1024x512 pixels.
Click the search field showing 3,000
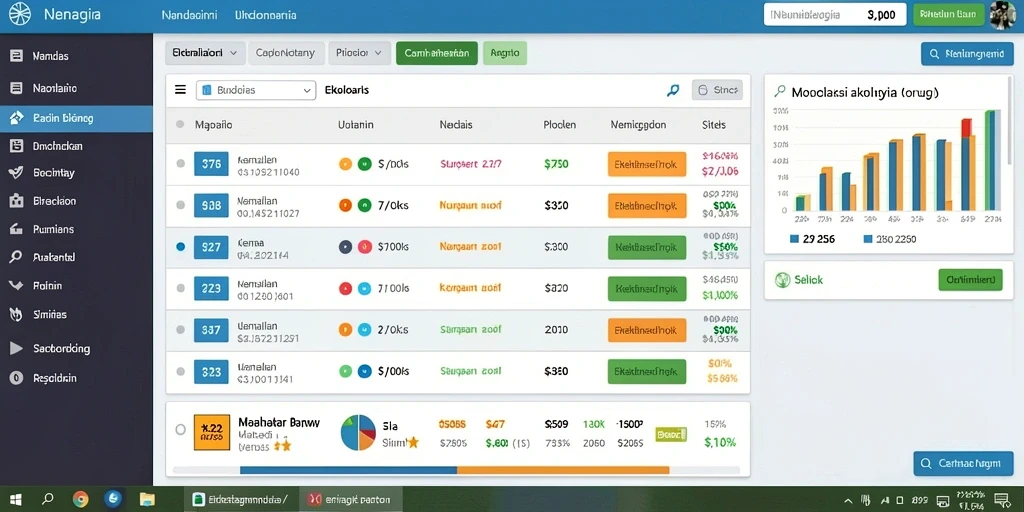click(835, 14)
